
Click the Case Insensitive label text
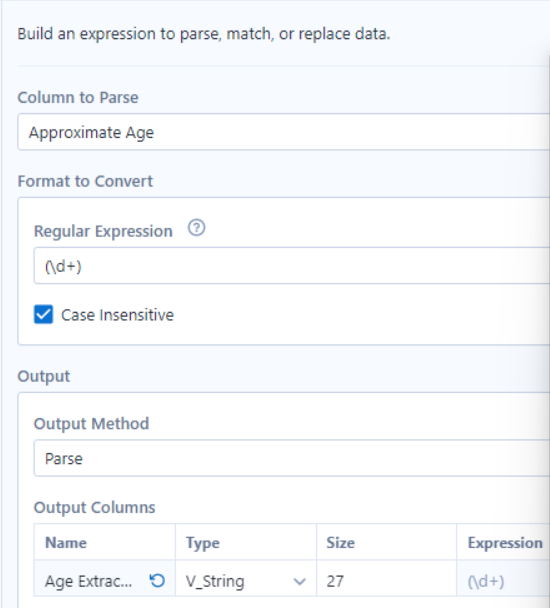point(117,315)
